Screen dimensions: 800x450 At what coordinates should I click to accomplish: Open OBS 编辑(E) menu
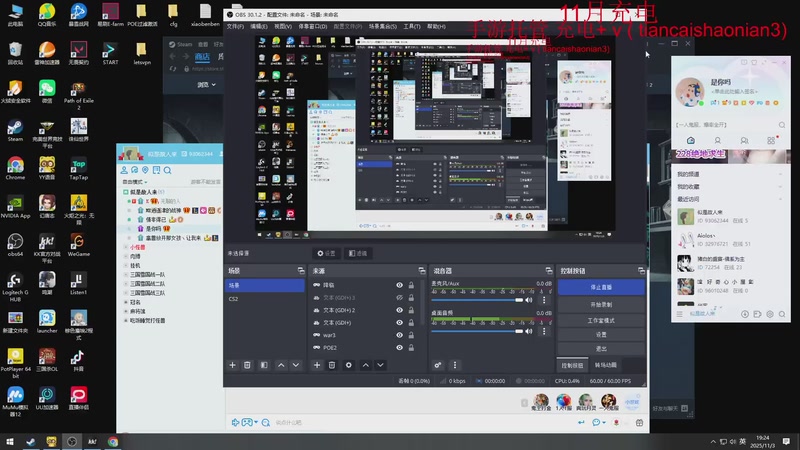(259, 27)
